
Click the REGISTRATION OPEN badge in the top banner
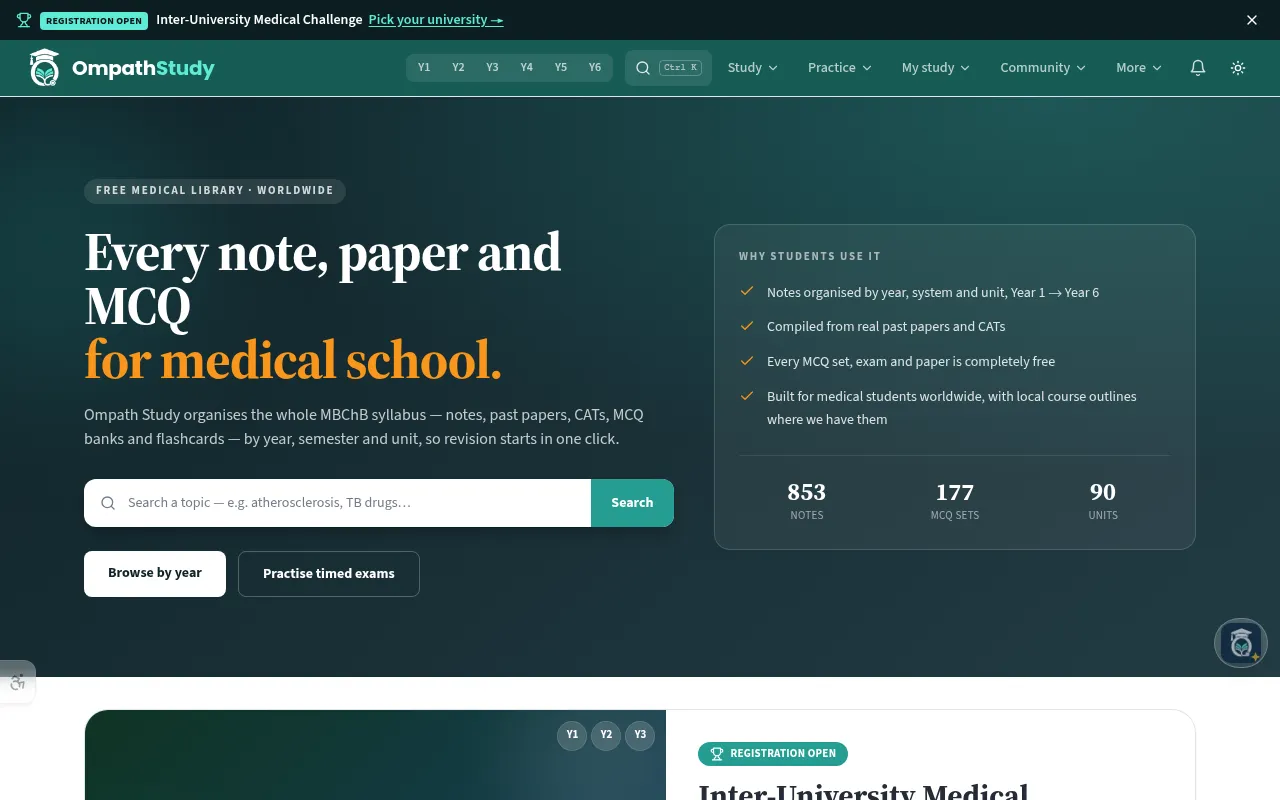coord(94,21)
